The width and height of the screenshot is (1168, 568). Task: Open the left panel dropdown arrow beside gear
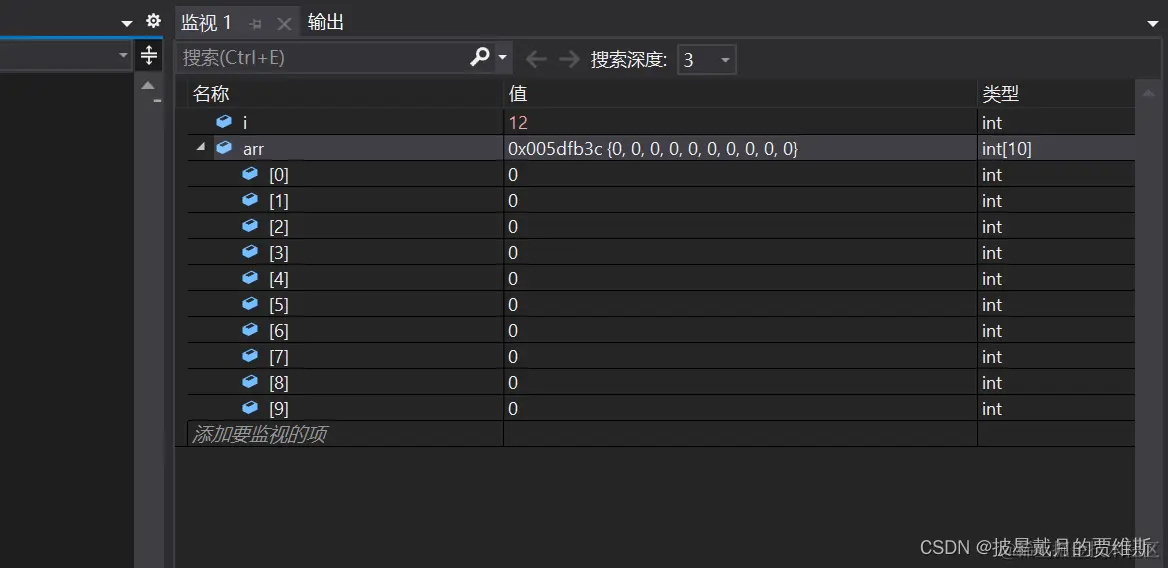pyautogui.click(x=127, y=24)
